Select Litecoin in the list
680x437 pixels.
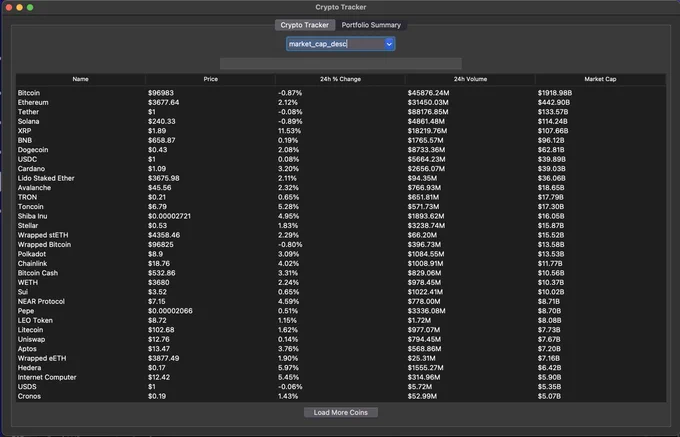click(30, 330)
